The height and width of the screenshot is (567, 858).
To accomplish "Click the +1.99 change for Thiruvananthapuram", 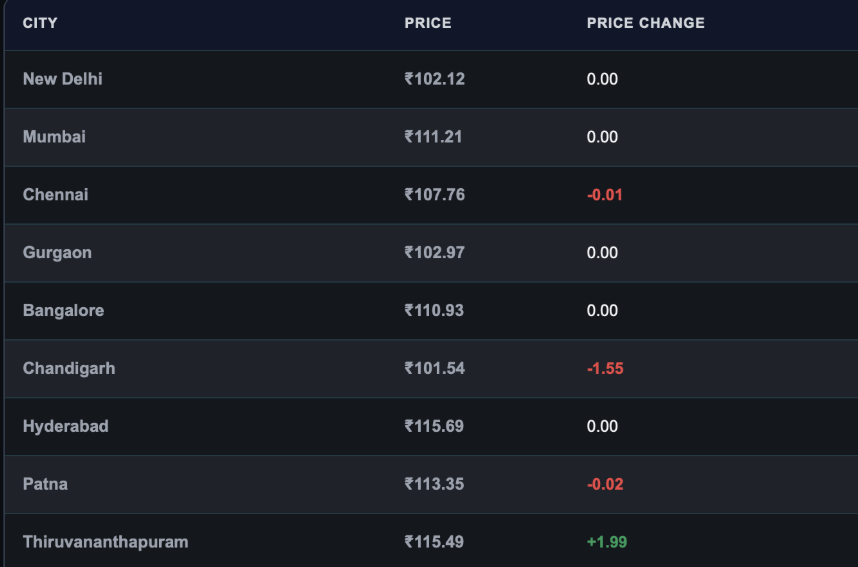I will pyautogui.click(x=607, y=542).
